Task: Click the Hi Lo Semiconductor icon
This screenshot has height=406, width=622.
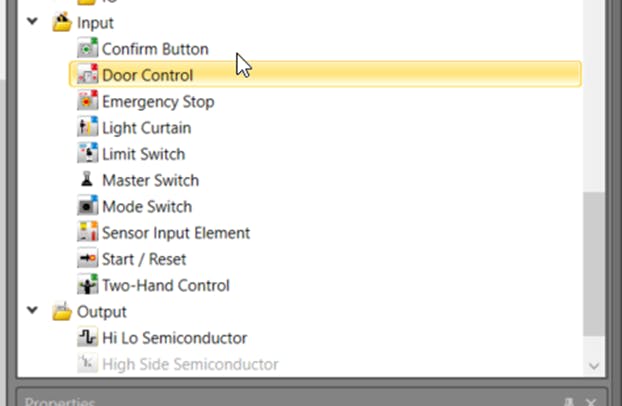Action: click(x=87, y=338)
